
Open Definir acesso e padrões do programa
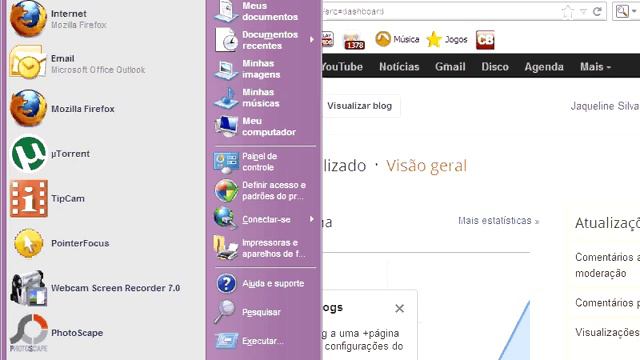click(x=264, y=191)
